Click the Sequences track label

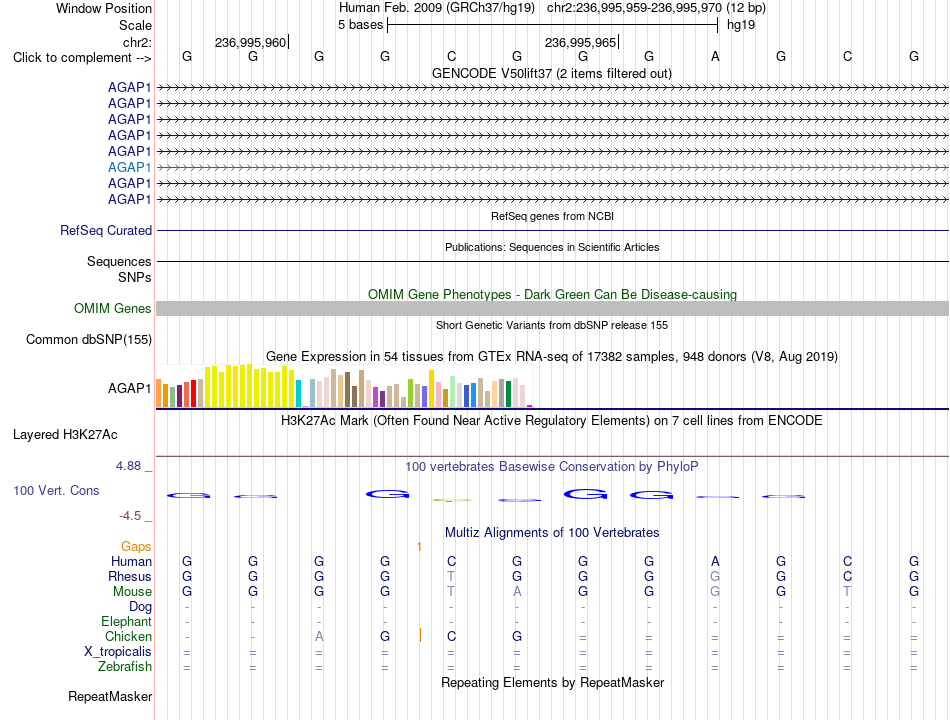tap(119, 261)
